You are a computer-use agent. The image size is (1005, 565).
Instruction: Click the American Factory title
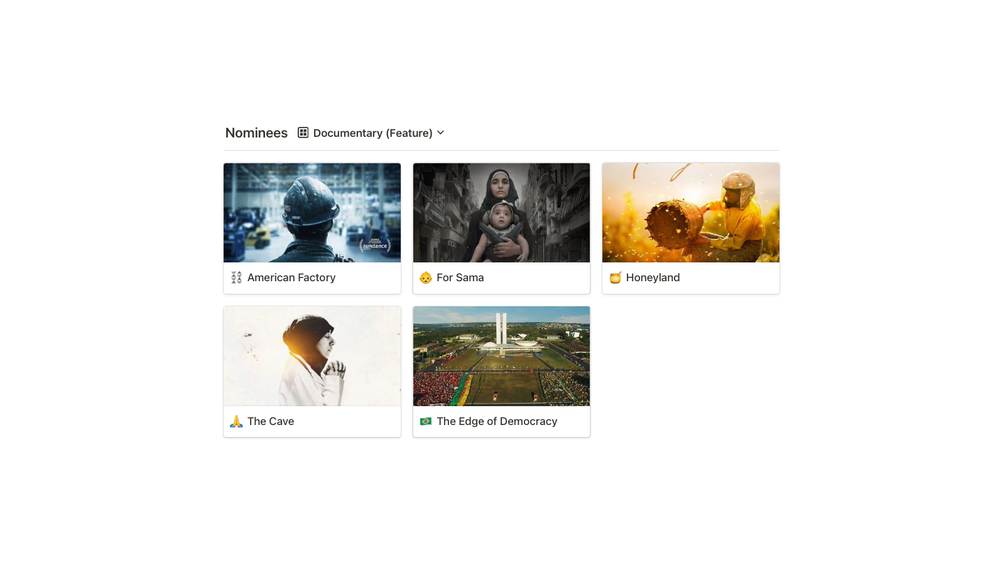point(292,277)
